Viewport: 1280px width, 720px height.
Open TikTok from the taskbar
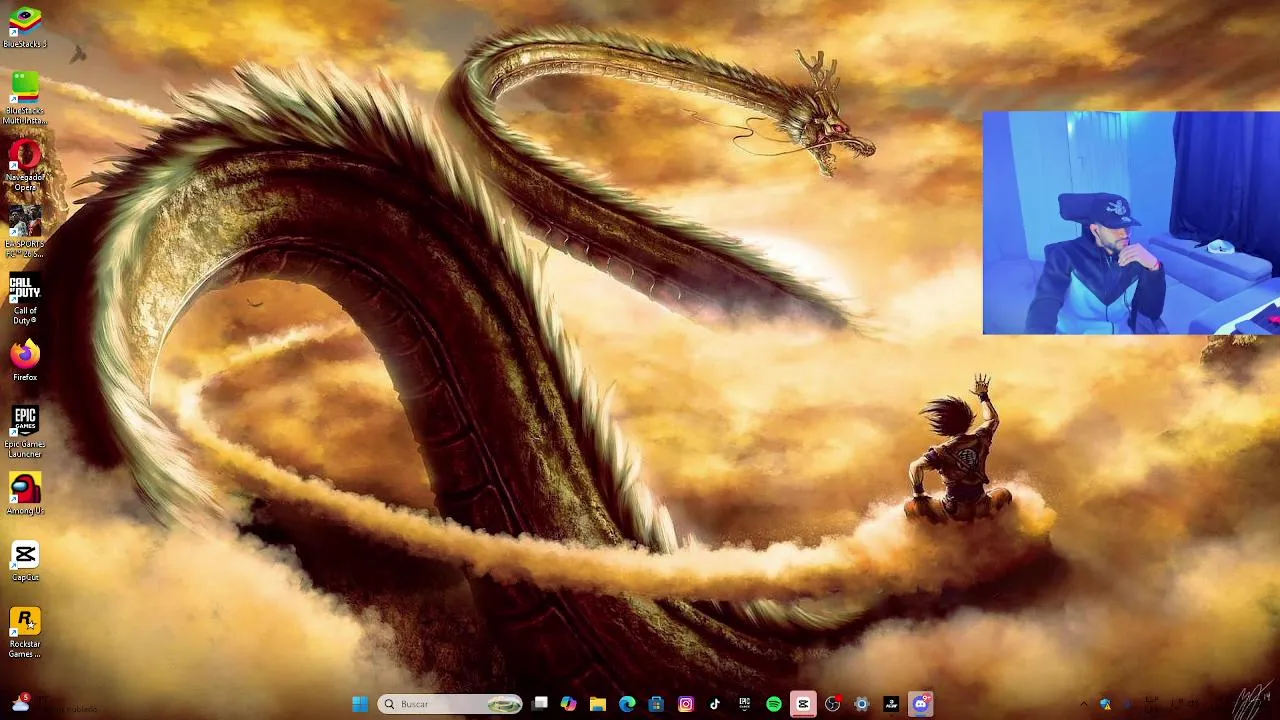(x=715, y=704)
